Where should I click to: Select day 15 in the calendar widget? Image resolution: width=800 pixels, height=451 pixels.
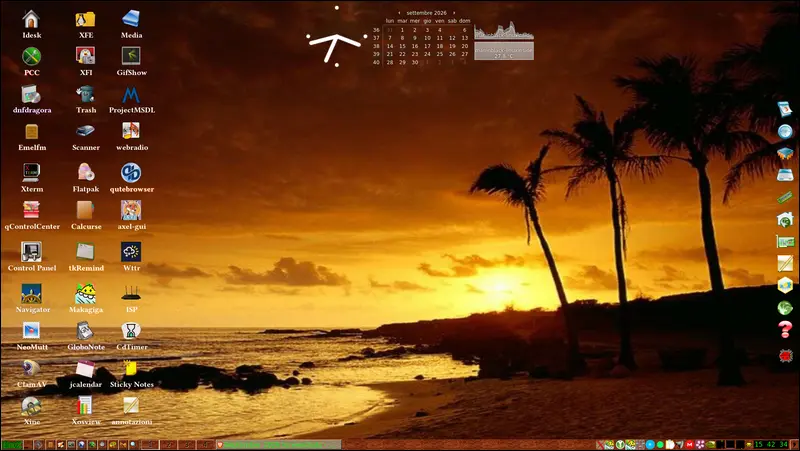click(402, 46)
